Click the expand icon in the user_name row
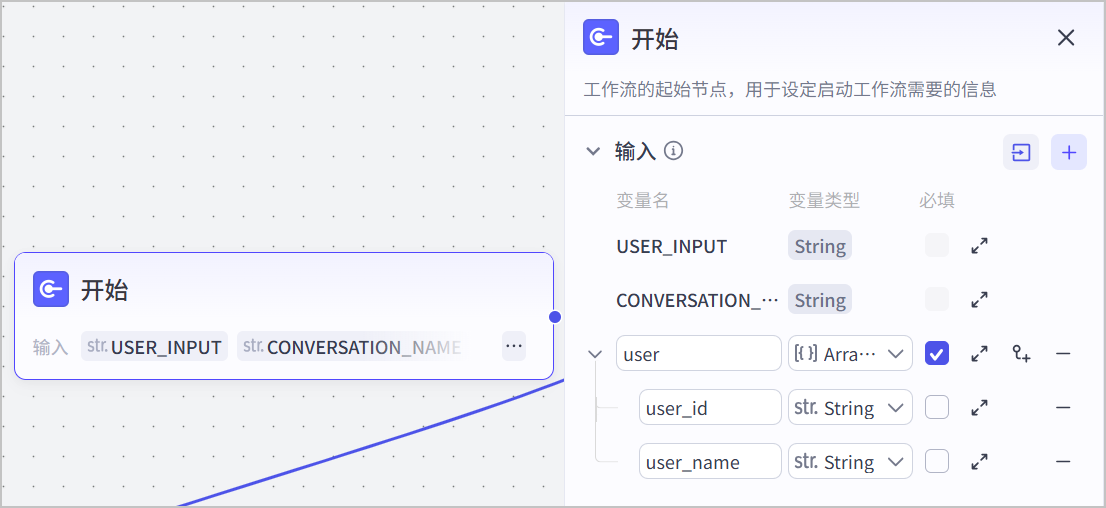1106x508 pixels. [979, 461]
